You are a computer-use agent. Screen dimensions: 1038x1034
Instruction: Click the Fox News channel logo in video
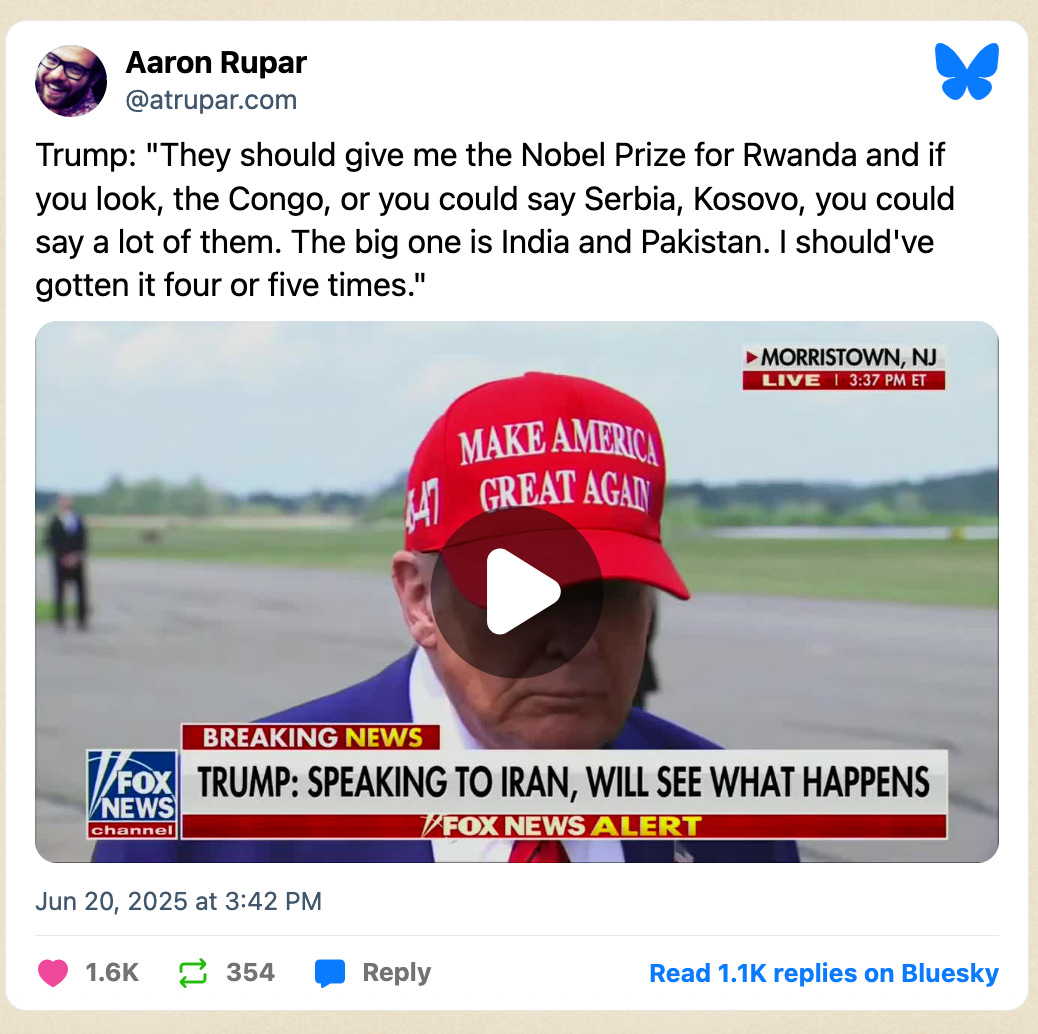point(132,794)
